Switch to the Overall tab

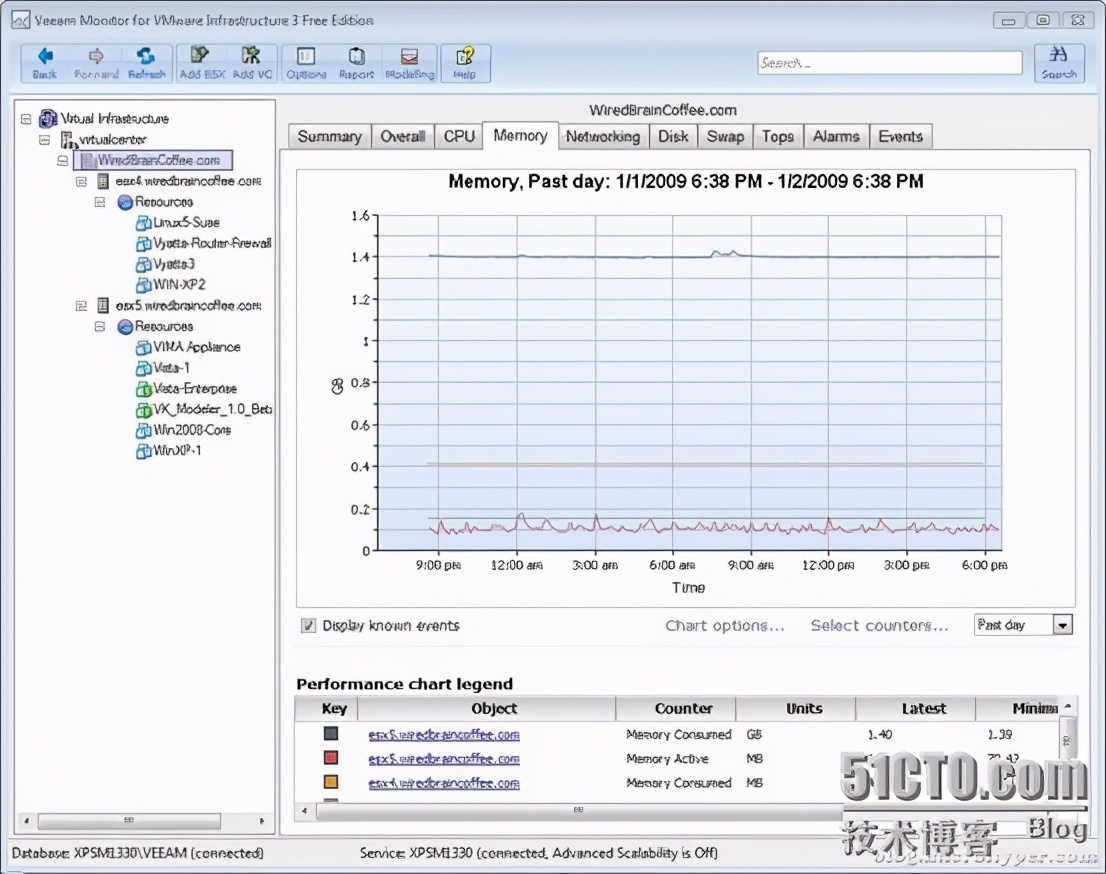[403, 136]
